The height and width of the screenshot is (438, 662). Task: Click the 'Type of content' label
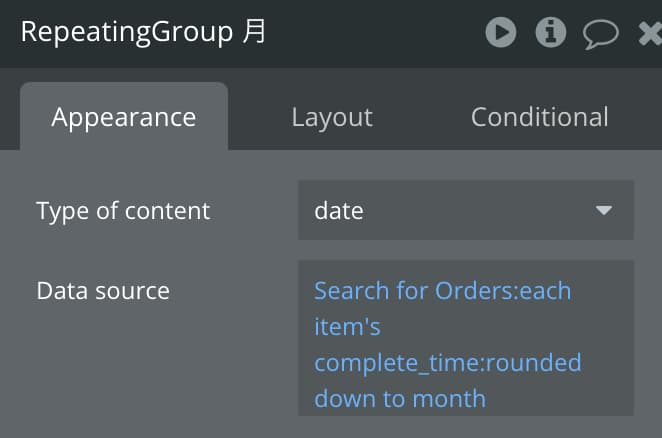click(x=123, y=211)
